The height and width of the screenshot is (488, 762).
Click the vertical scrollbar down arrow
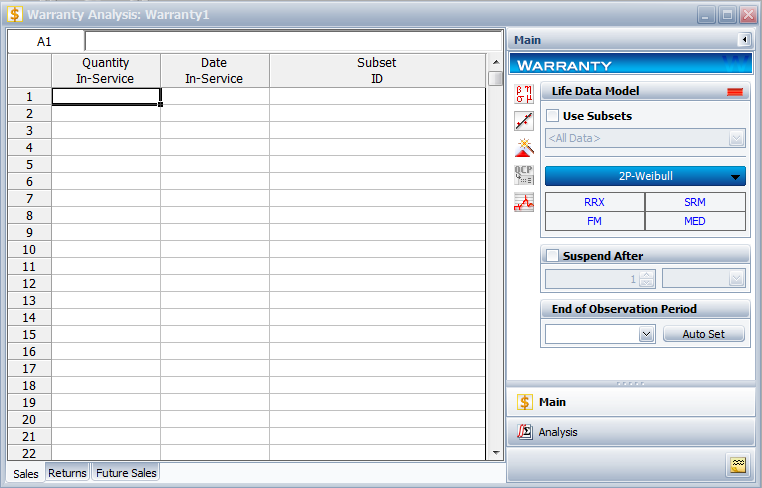[496, 453]
